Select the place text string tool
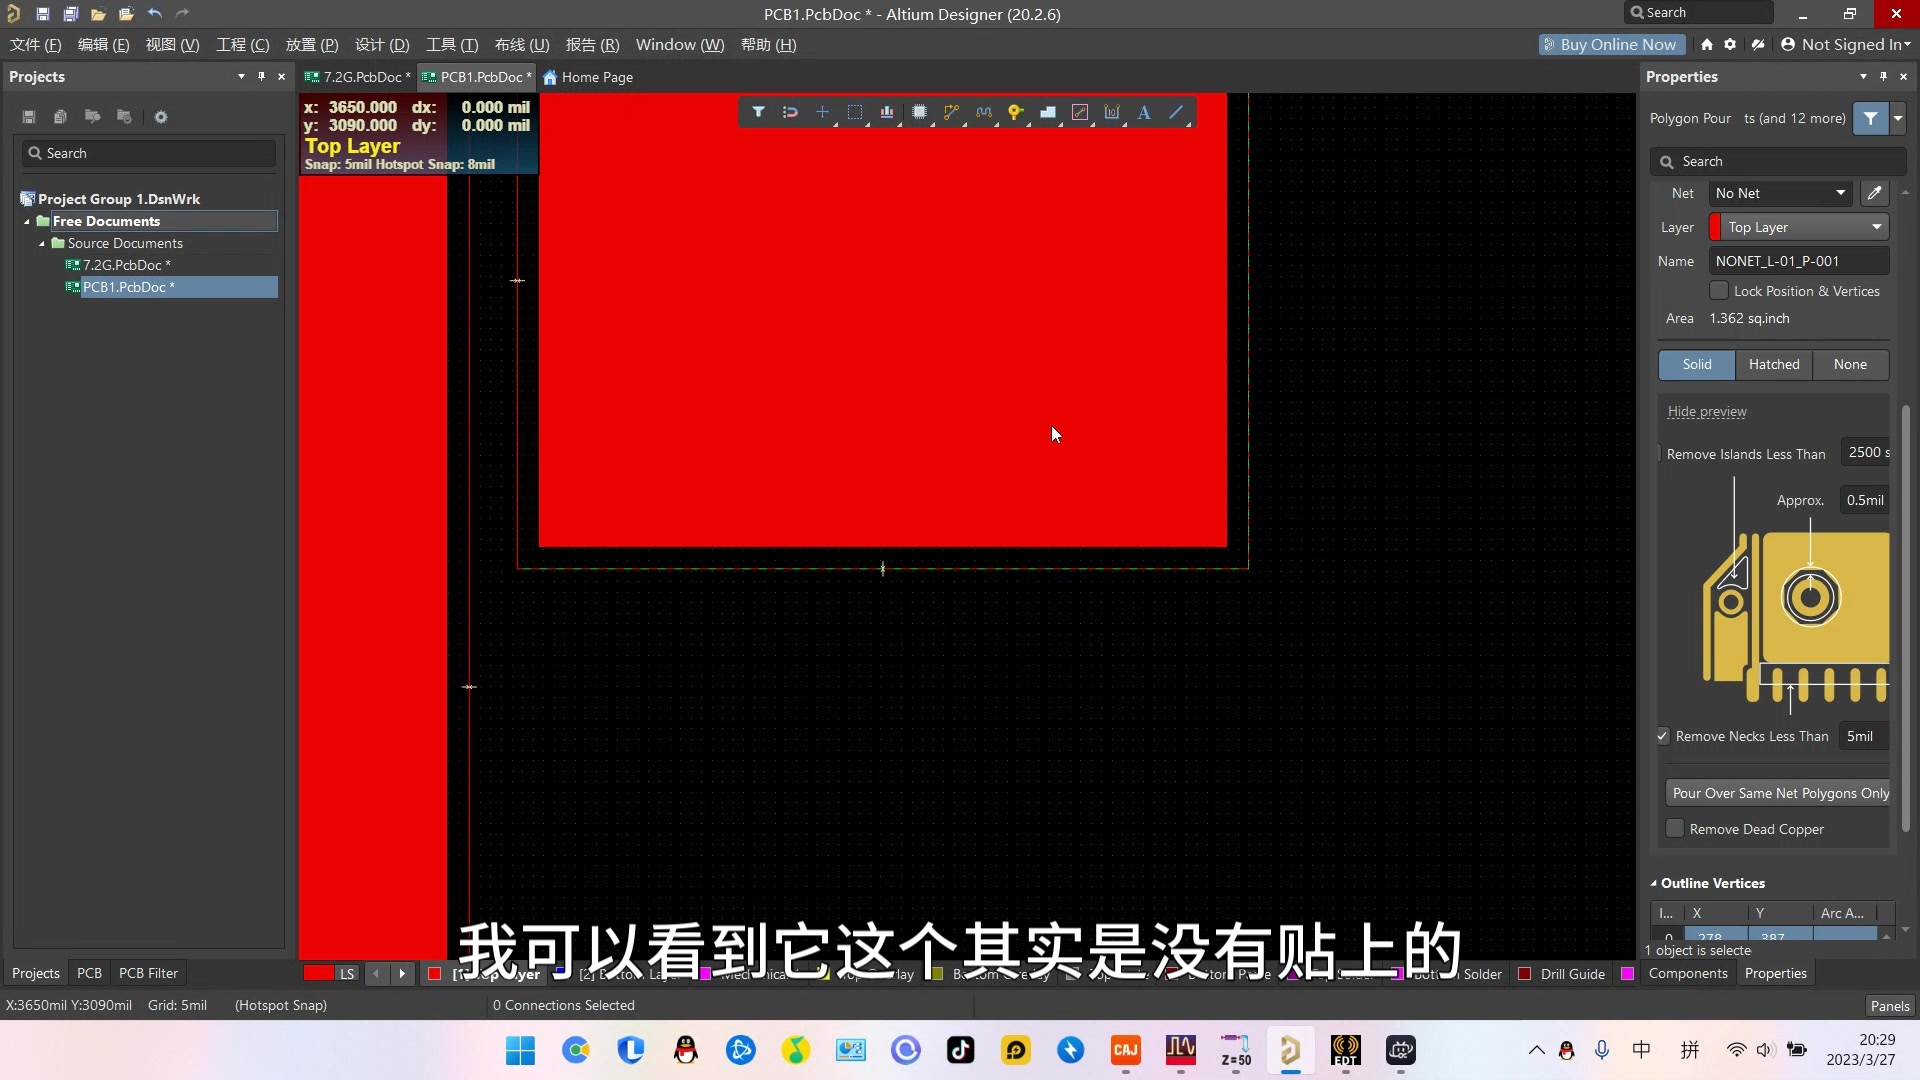The height and width of the screenshot is (1080, 1920). [1144, 113]
